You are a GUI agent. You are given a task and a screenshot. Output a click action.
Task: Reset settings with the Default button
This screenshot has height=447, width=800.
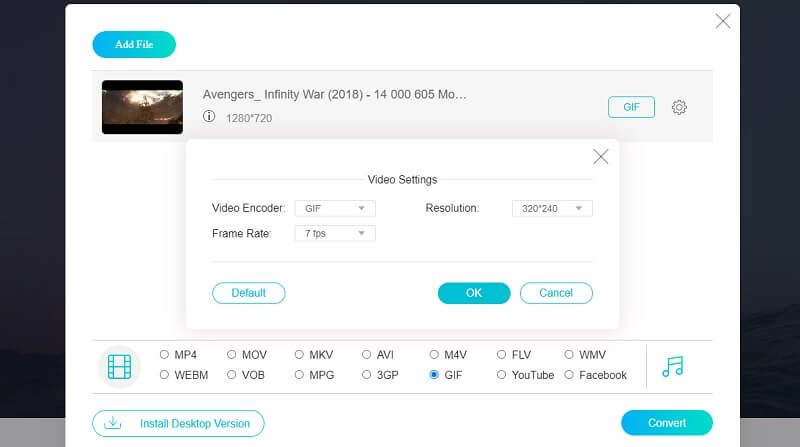click(x=248, y=293)
